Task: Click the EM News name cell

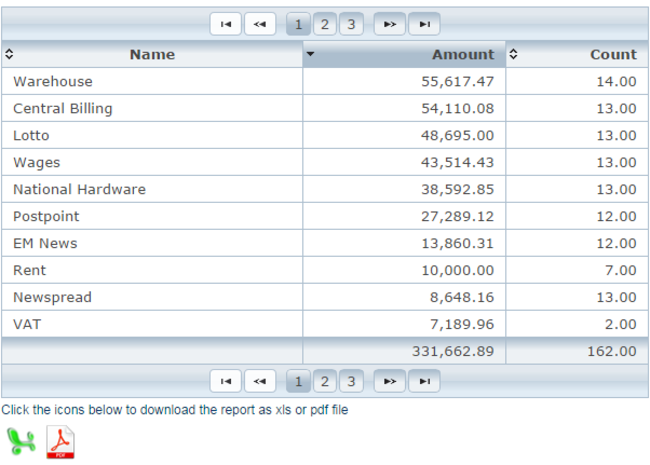Action: [x=152, y=243]
